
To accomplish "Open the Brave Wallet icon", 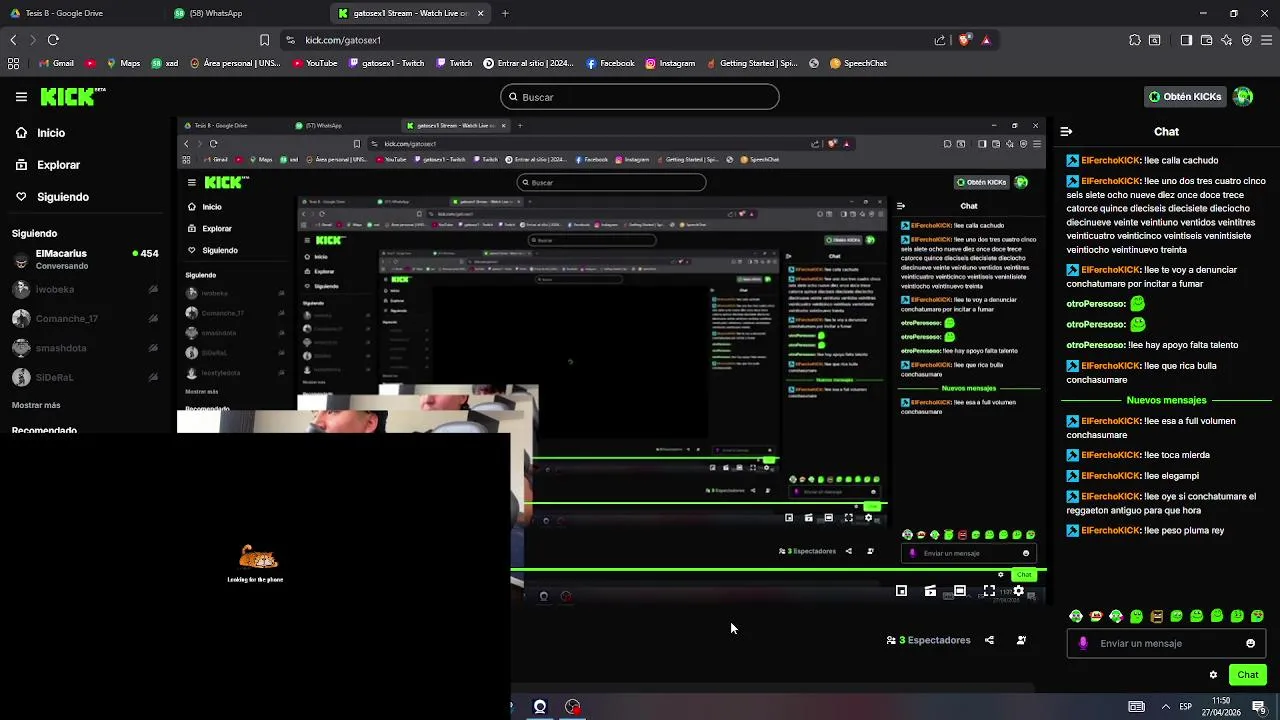I will (x=1207, y=40).
